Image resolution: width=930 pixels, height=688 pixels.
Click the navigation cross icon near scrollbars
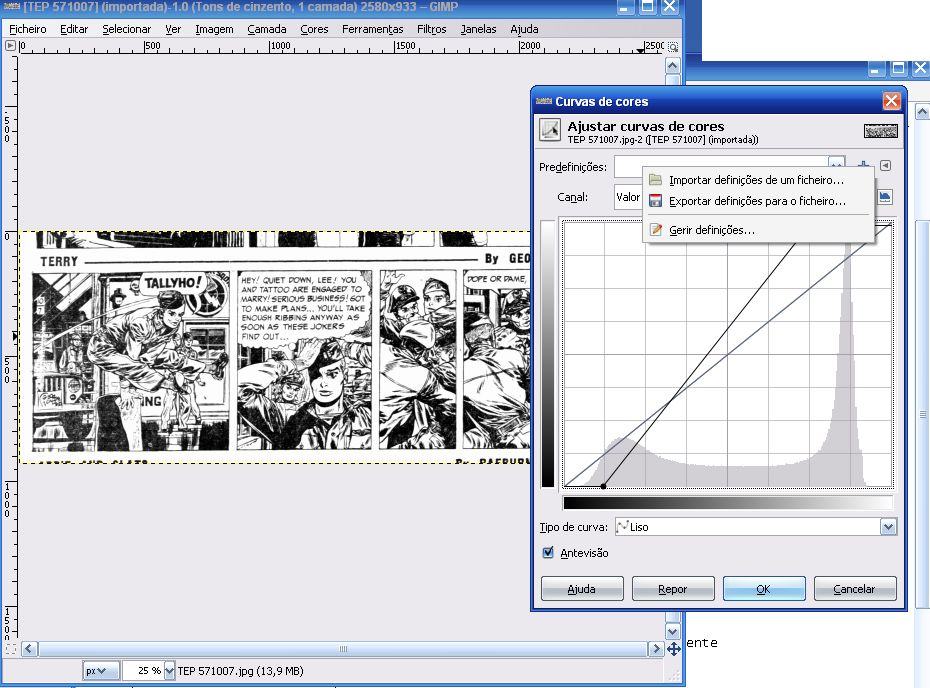[674, 649]
